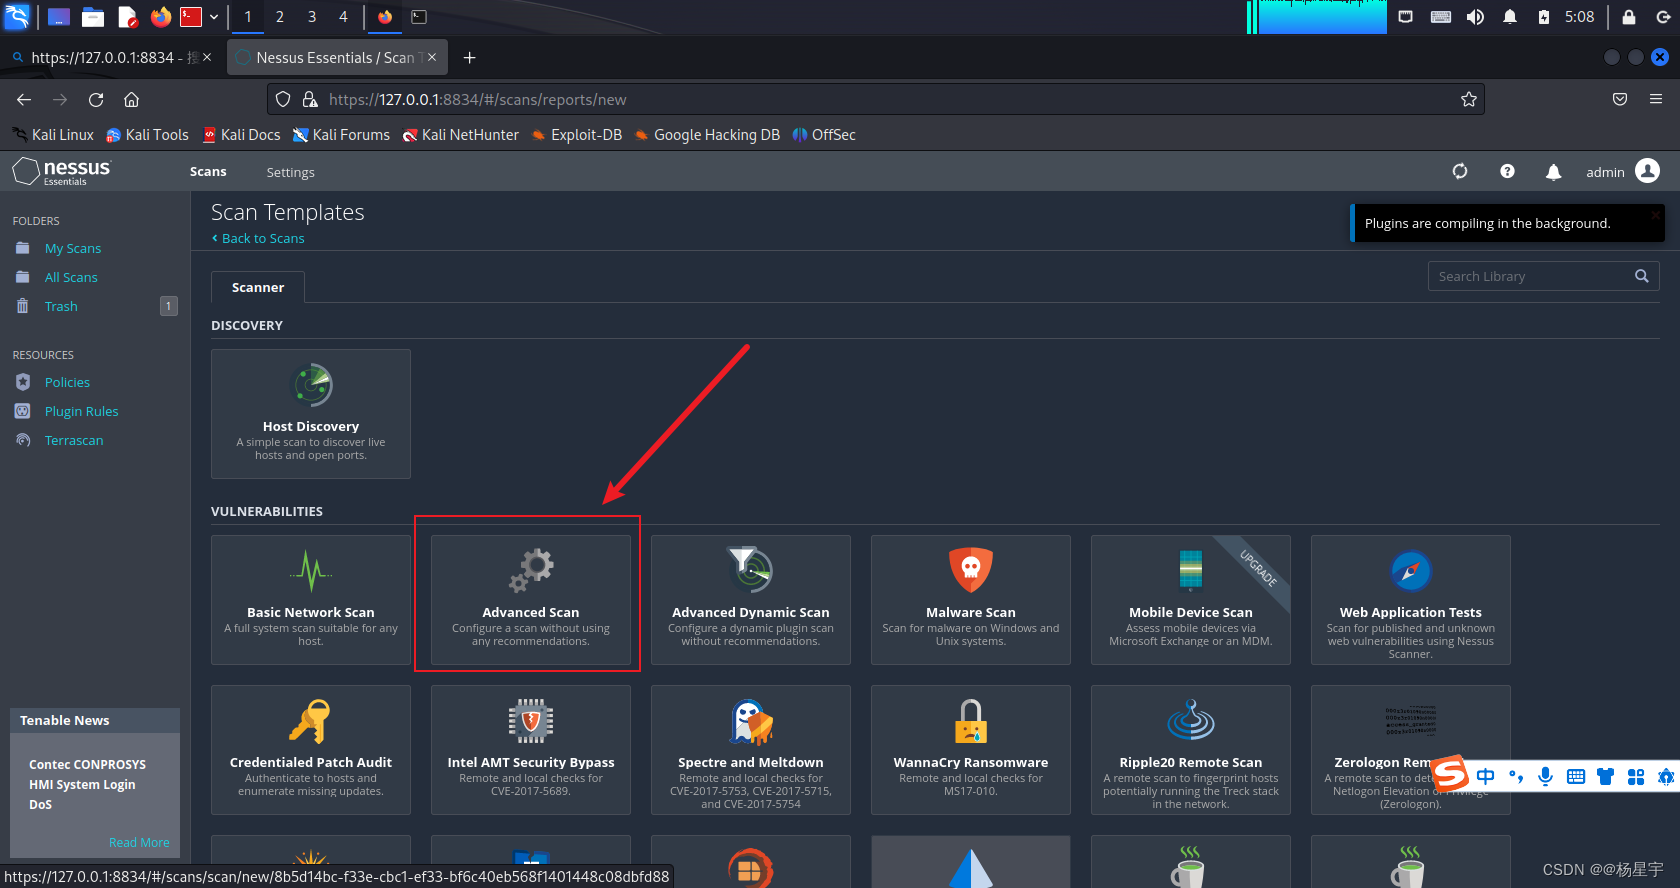Open the Kali applications menu
Image resolution: width=1680 pixels, height=888 pixels.
(17, 16)
